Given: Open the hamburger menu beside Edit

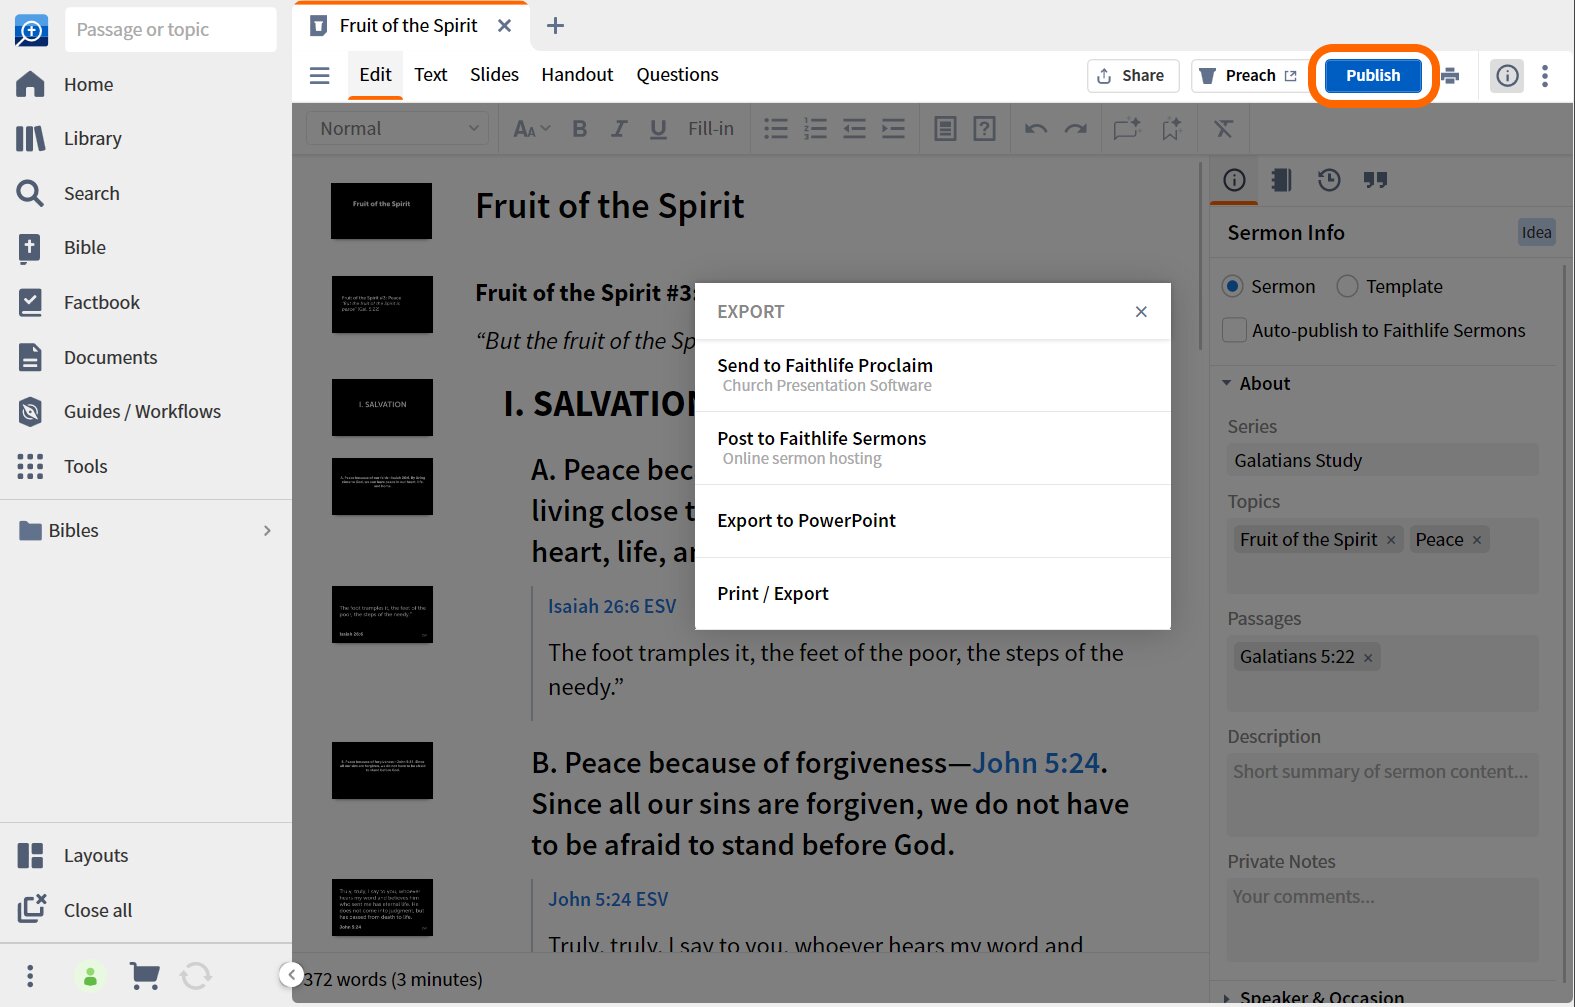Looking at the screenshot, I should (x=320, y=75).
